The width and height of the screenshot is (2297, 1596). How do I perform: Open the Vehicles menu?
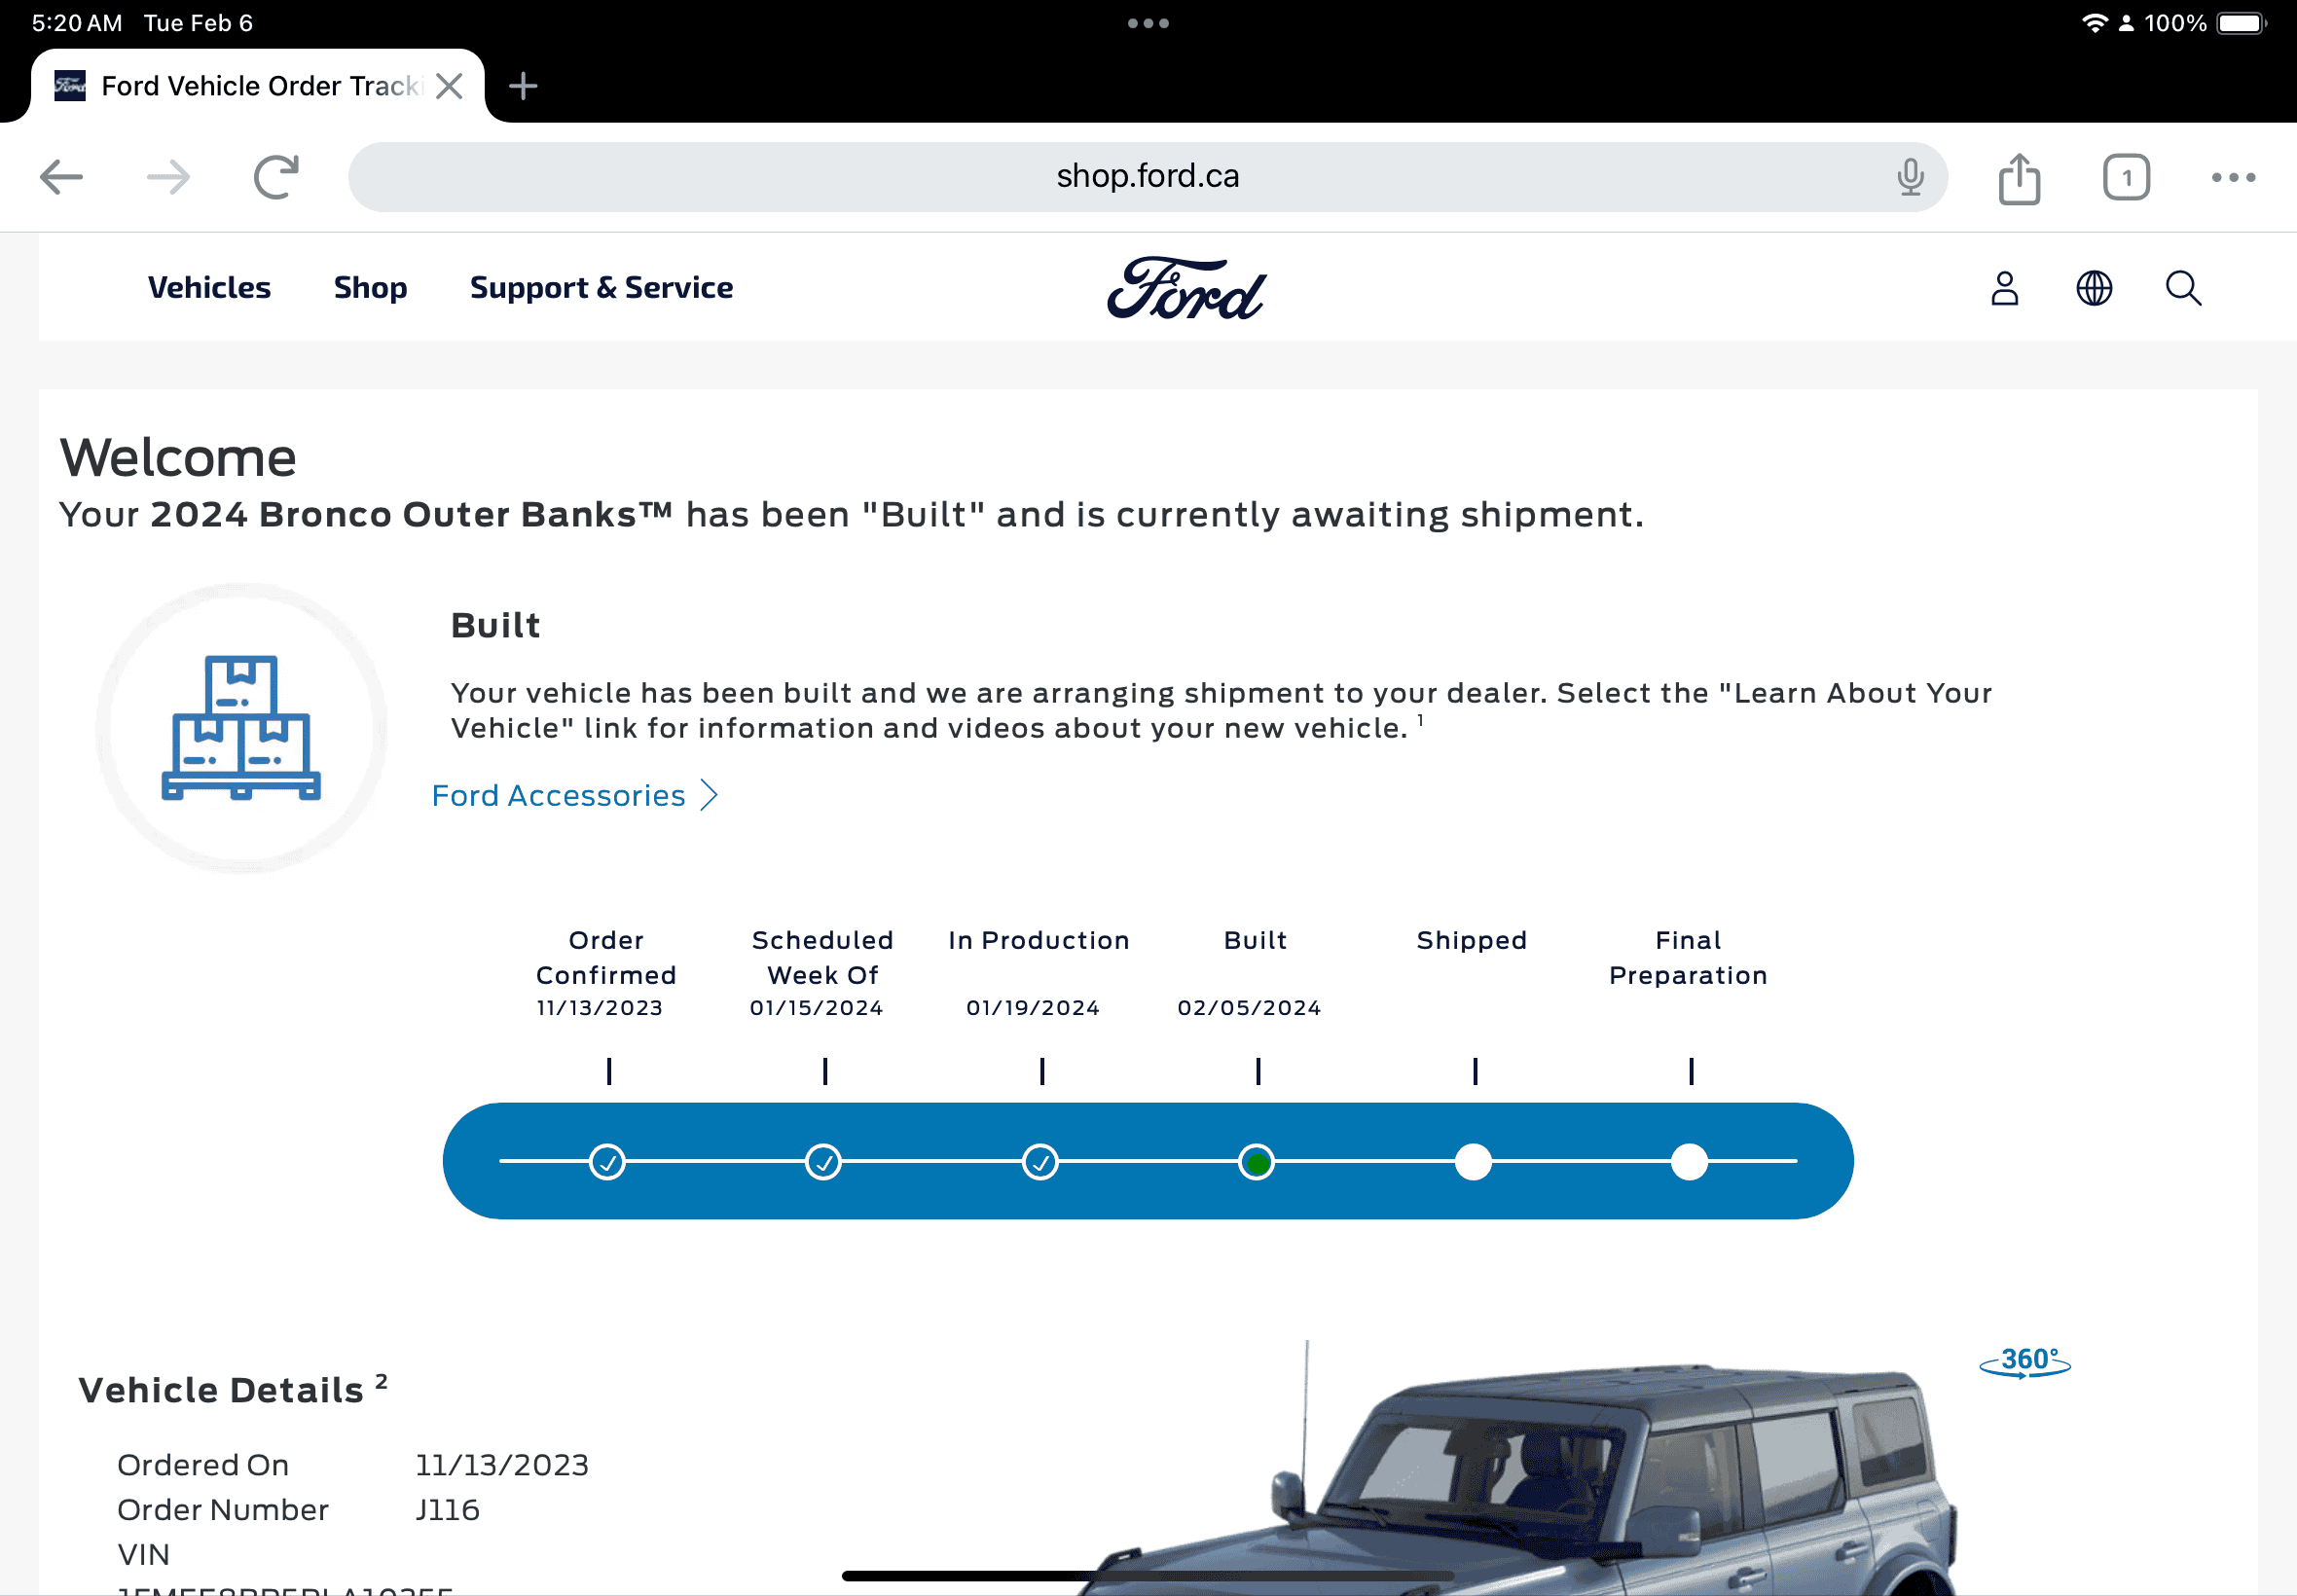coord(209,288)
